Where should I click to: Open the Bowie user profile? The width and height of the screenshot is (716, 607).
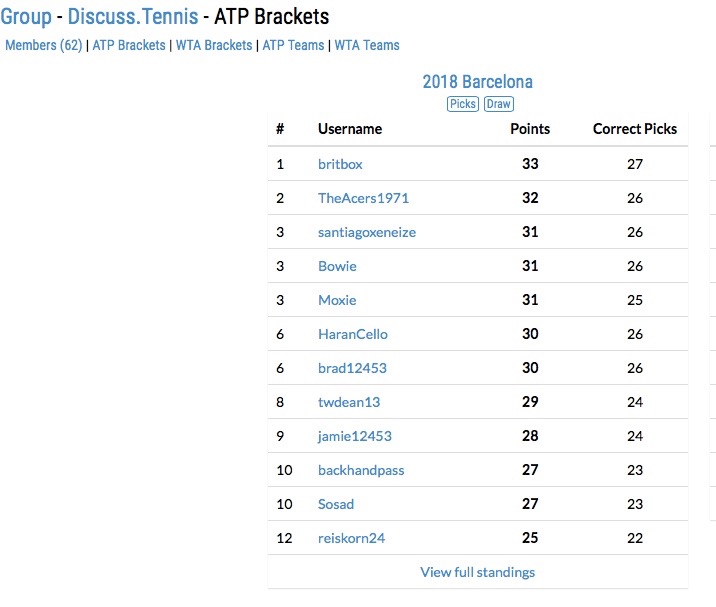pos(337,266)
